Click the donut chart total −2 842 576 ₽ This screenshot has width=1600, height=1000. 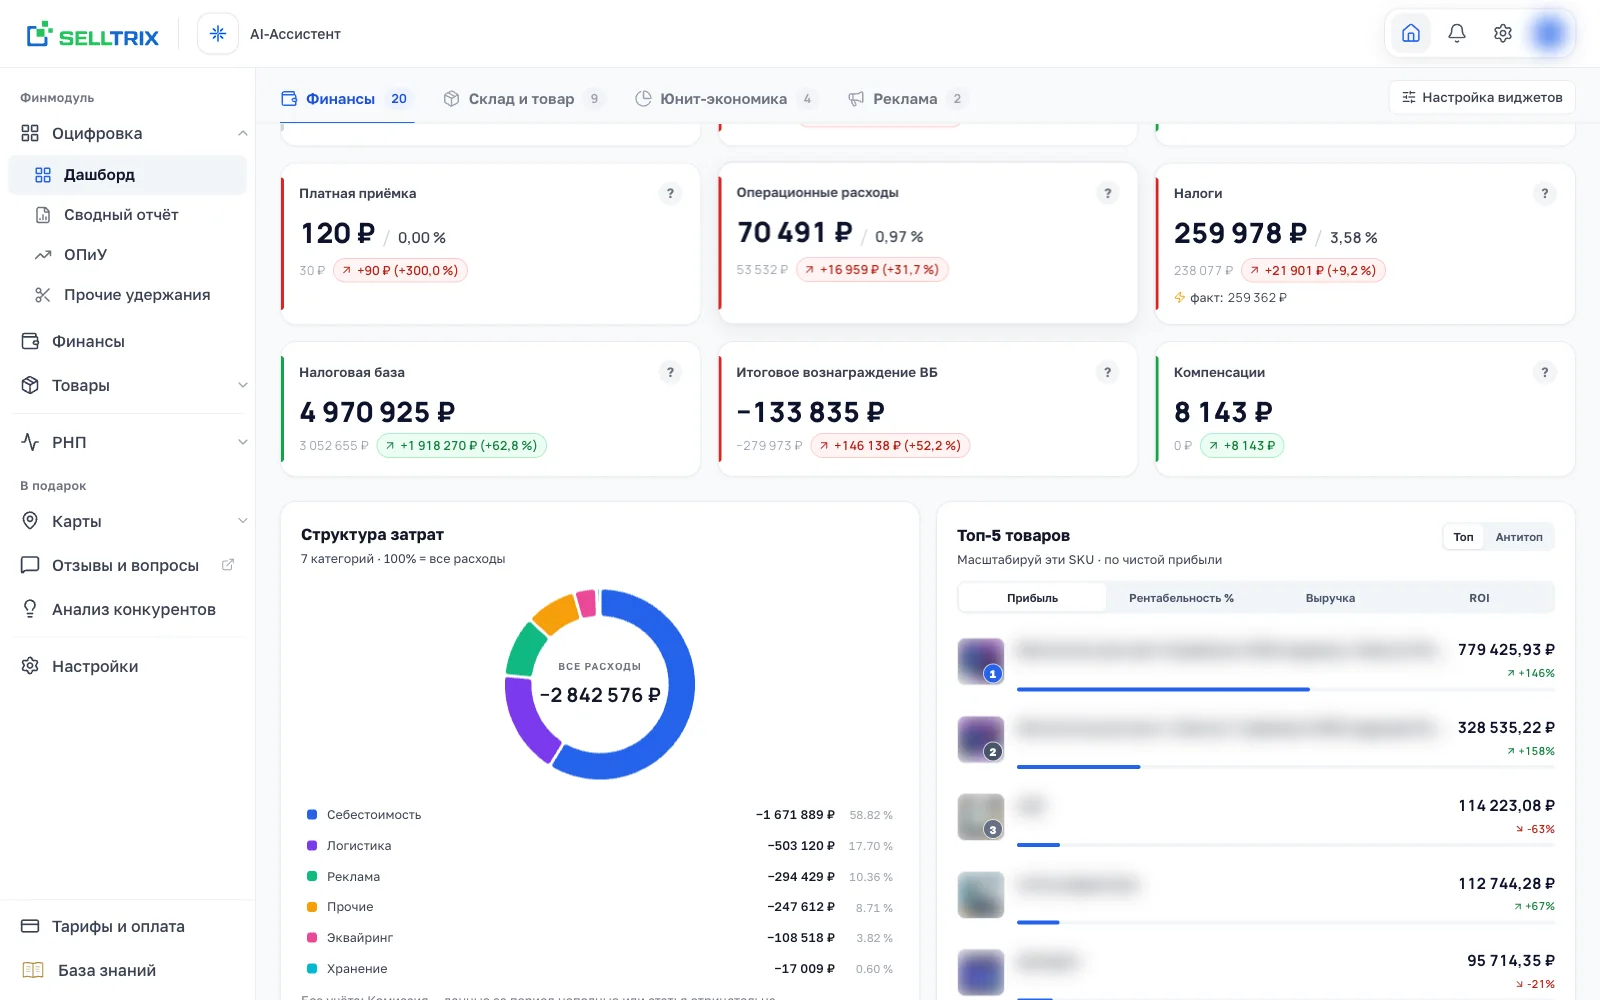click(600, 695)
